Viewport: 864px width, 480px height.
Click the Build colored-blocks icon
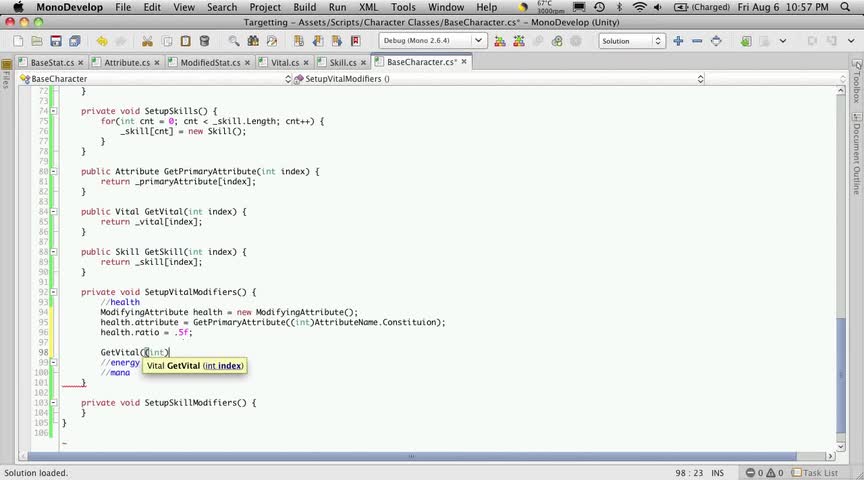500,41
